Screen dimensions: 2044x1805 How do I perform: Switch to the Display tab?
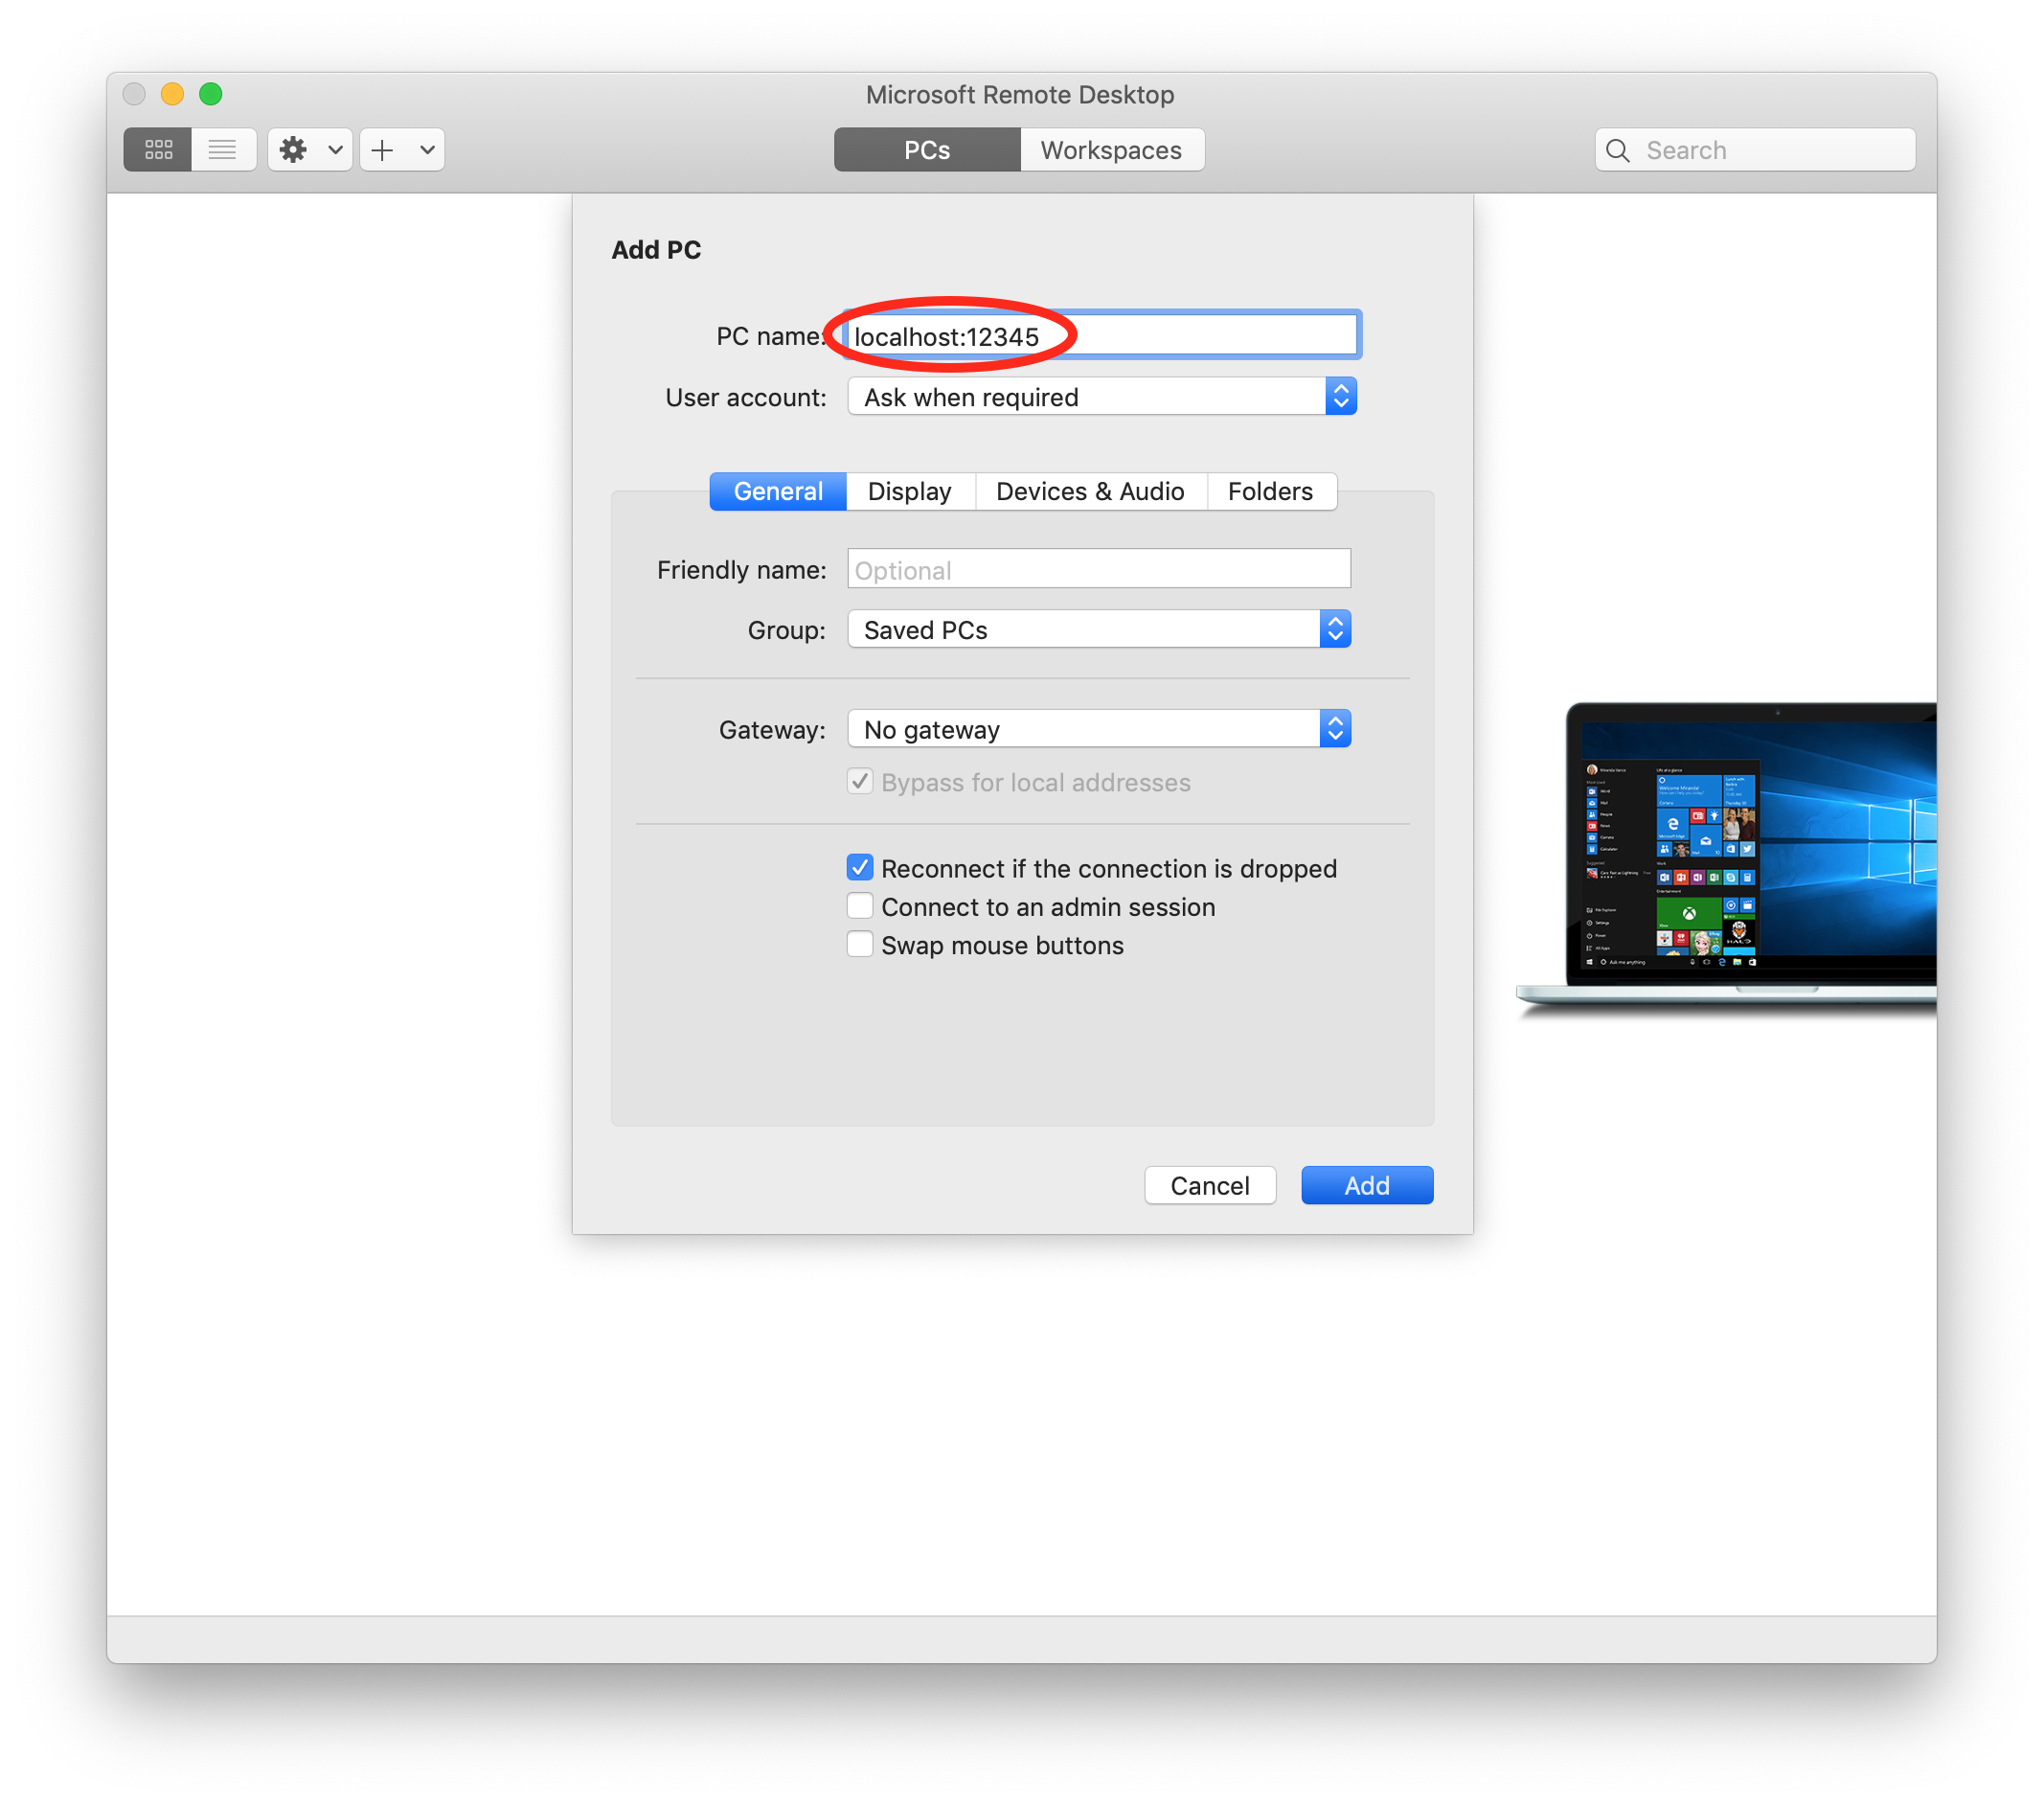click(x=909, y=491)
